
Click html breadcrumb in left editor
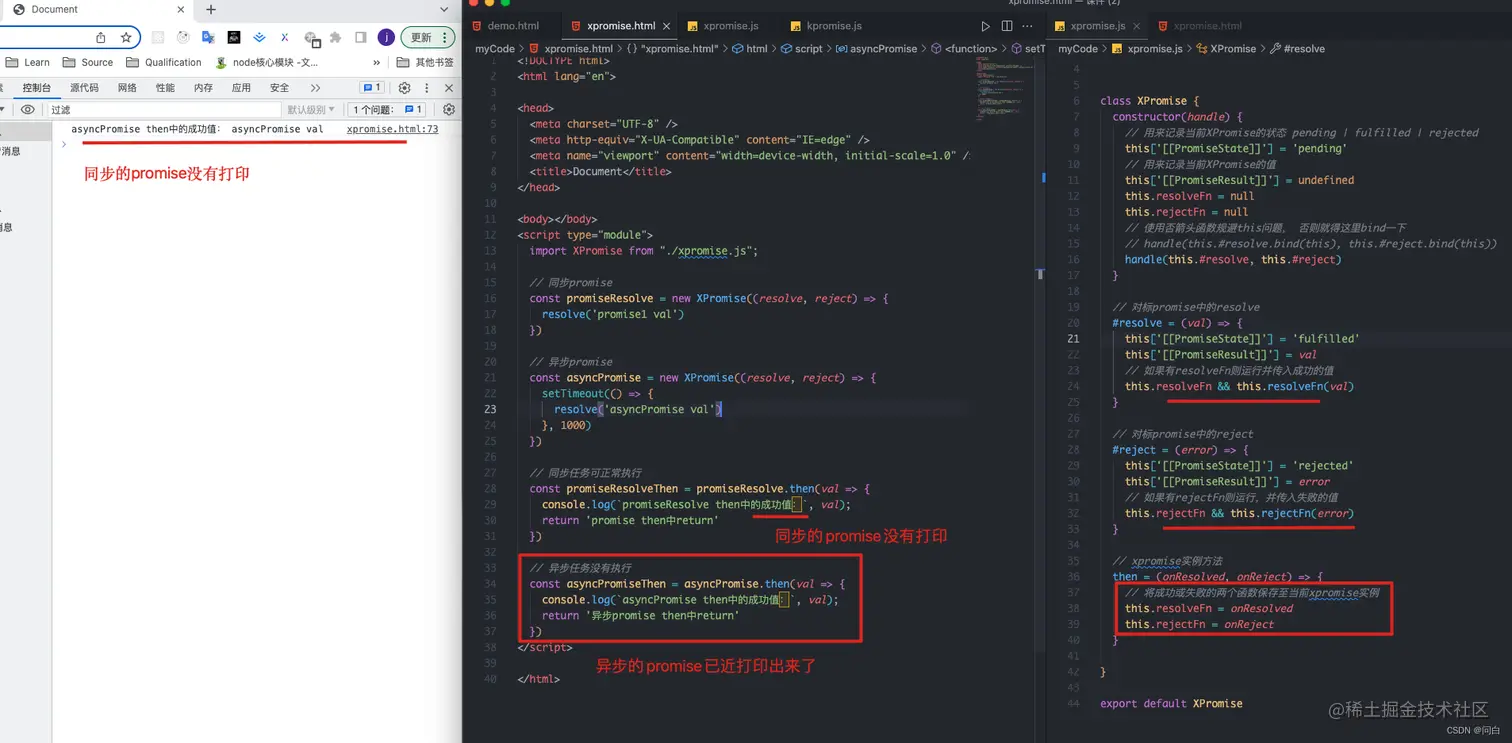[750, 48]
